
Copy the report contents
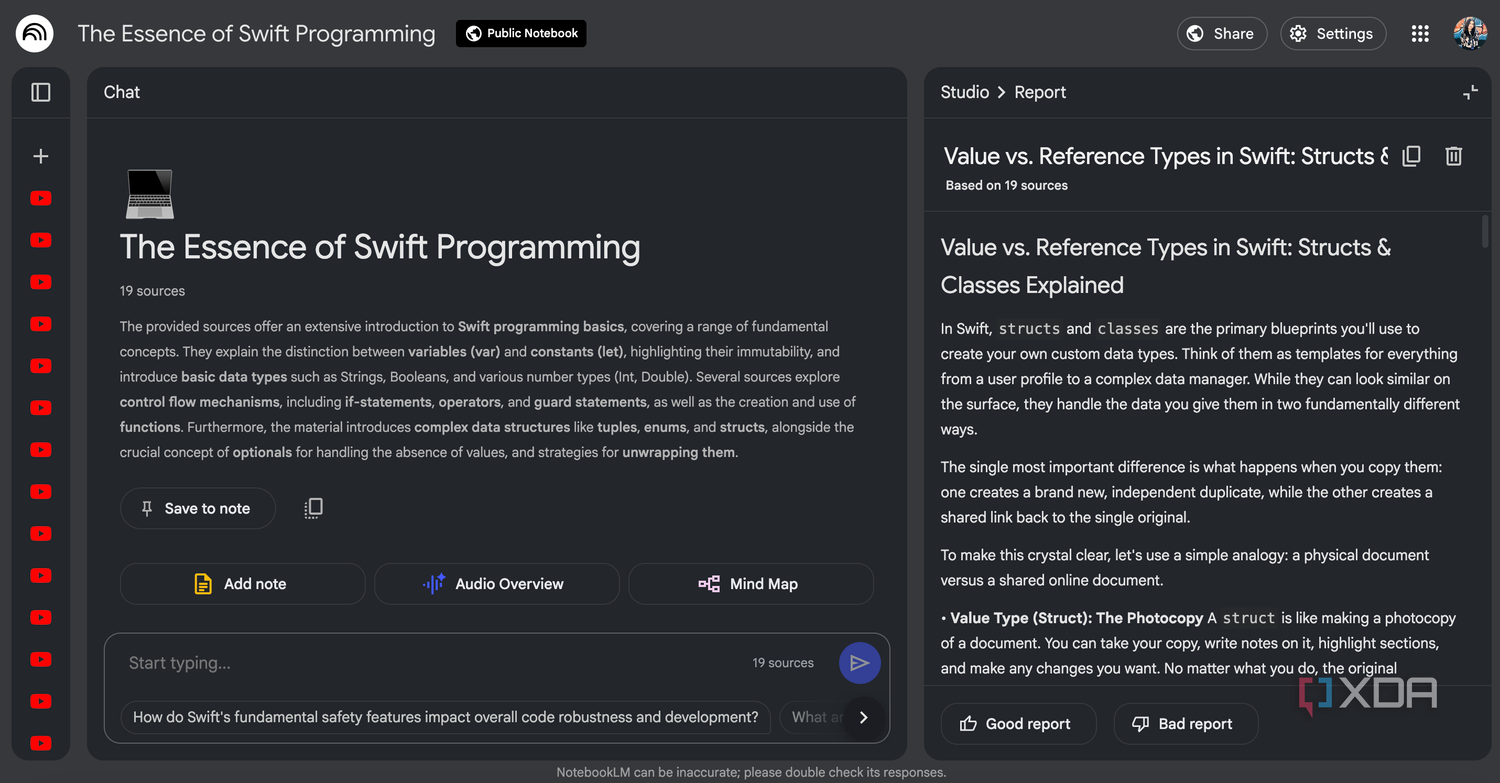point(1411,156)
